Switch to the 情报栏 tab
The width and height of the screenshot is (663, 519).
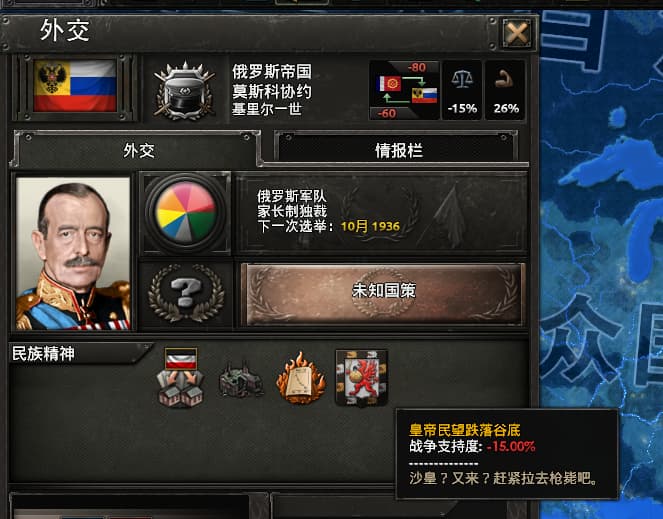pos(398,150)
